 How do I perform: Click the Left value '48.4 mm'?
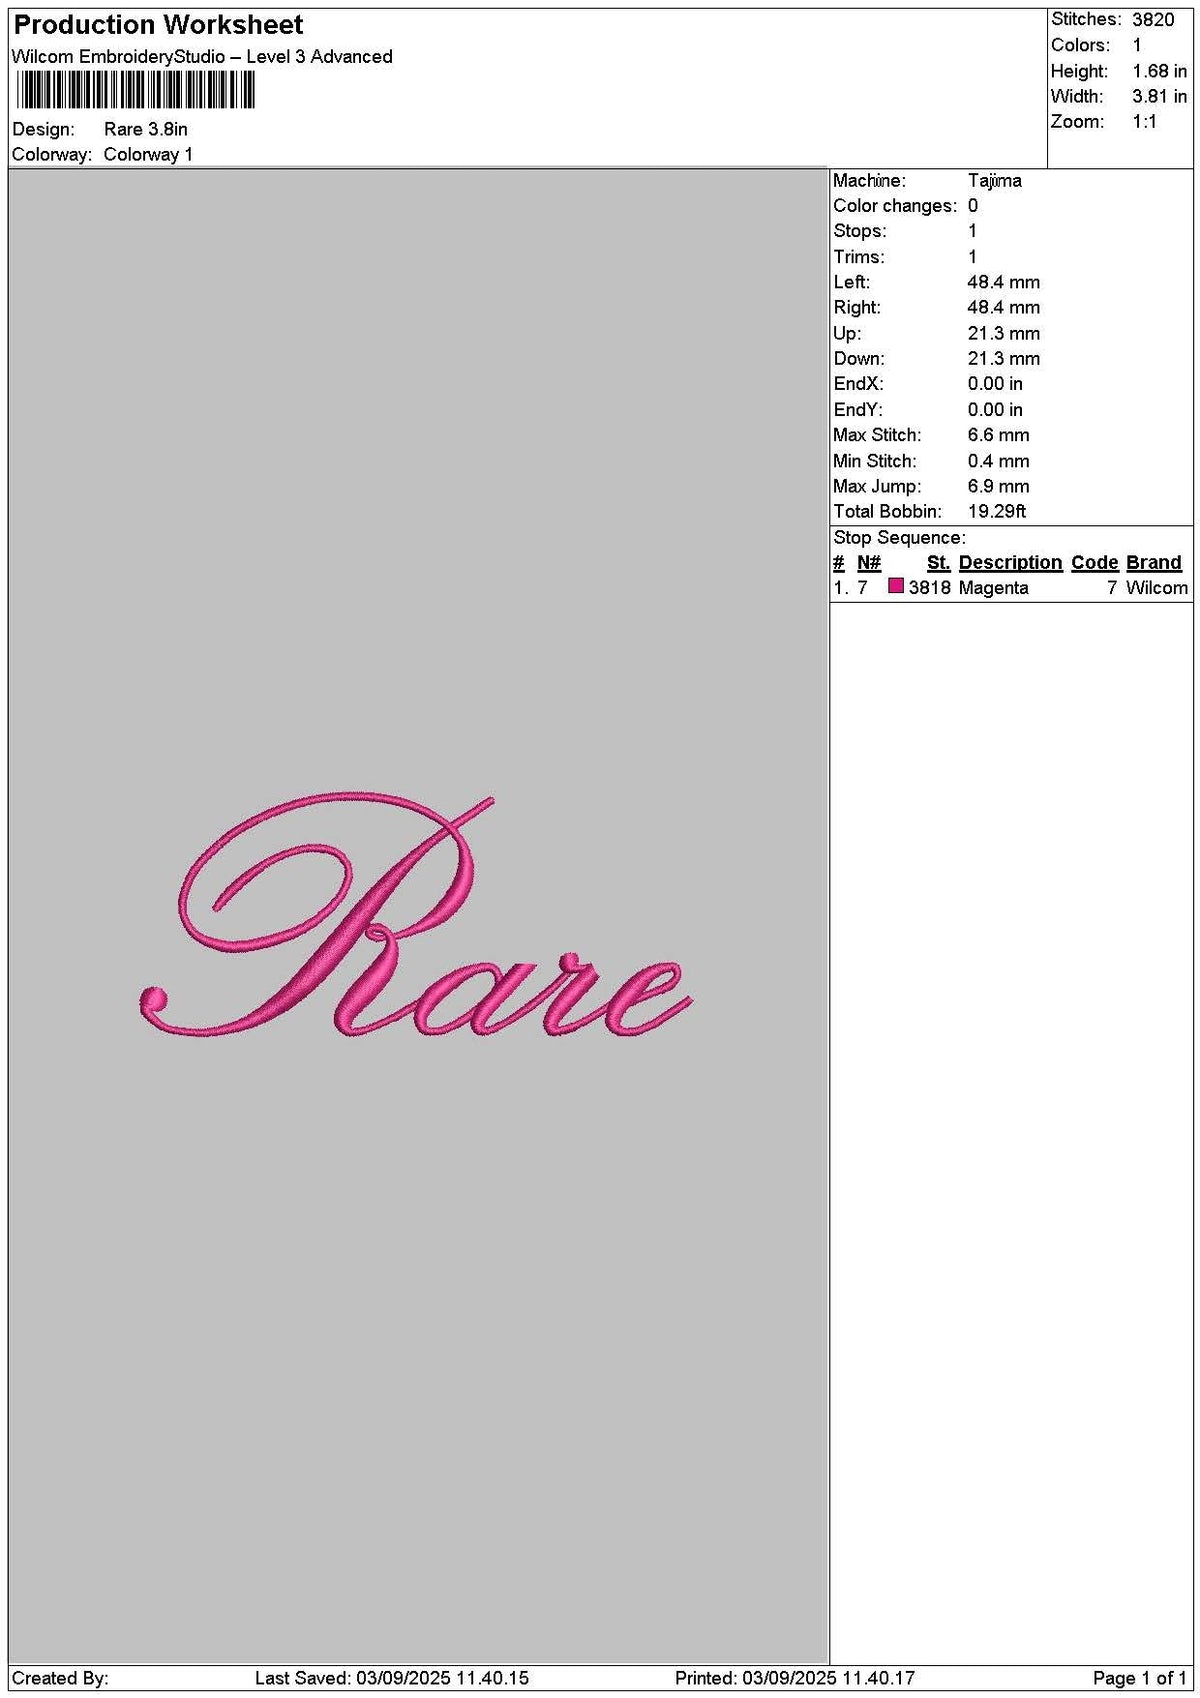click(x=1004, y=282)
